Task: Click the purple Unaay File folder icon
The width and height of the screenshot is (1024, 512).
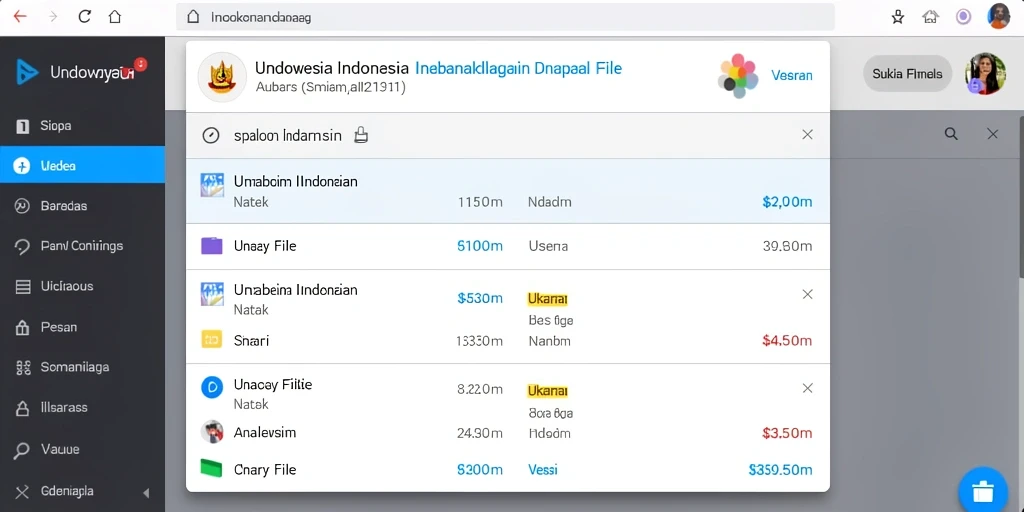Action: point(212,246)
